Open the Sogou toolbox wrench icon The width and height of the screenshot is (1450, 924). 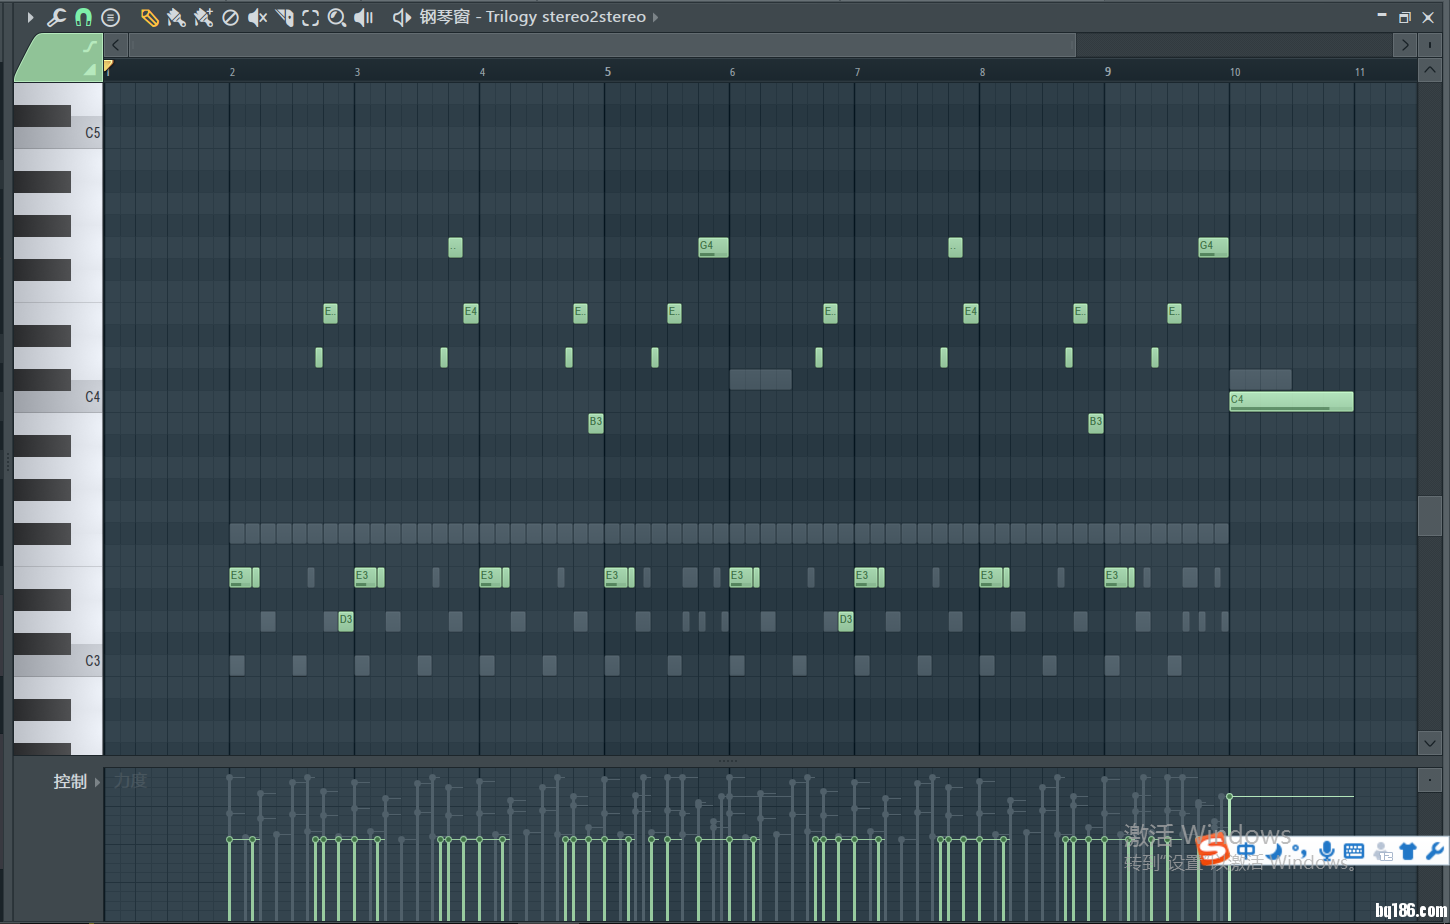pos(1434,851)
